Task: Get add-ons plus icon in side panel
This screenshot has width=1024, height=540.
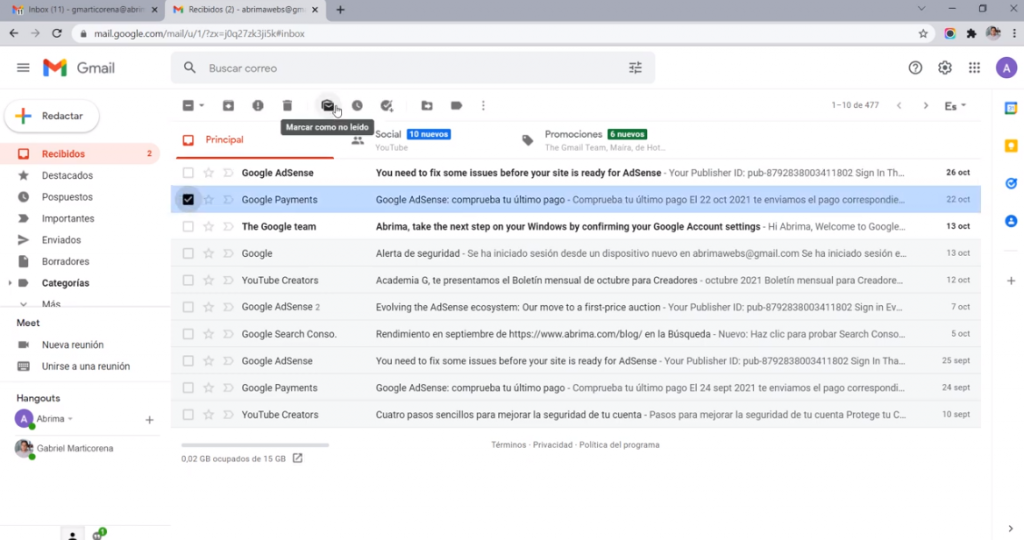Action: (x=1011, y=281)
